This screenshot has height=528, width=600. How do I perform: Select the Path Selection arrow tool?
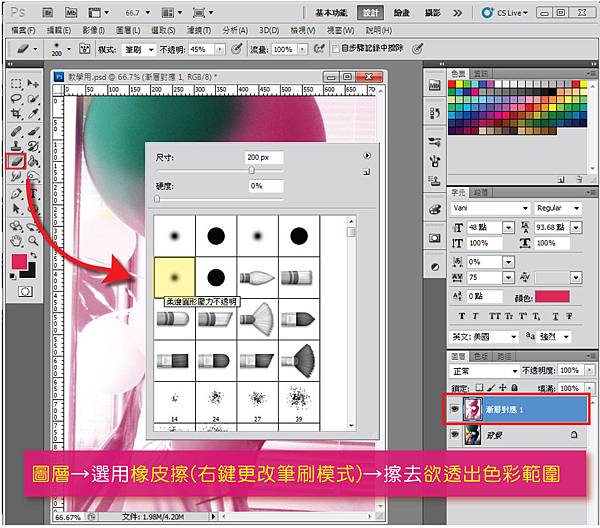16,209
